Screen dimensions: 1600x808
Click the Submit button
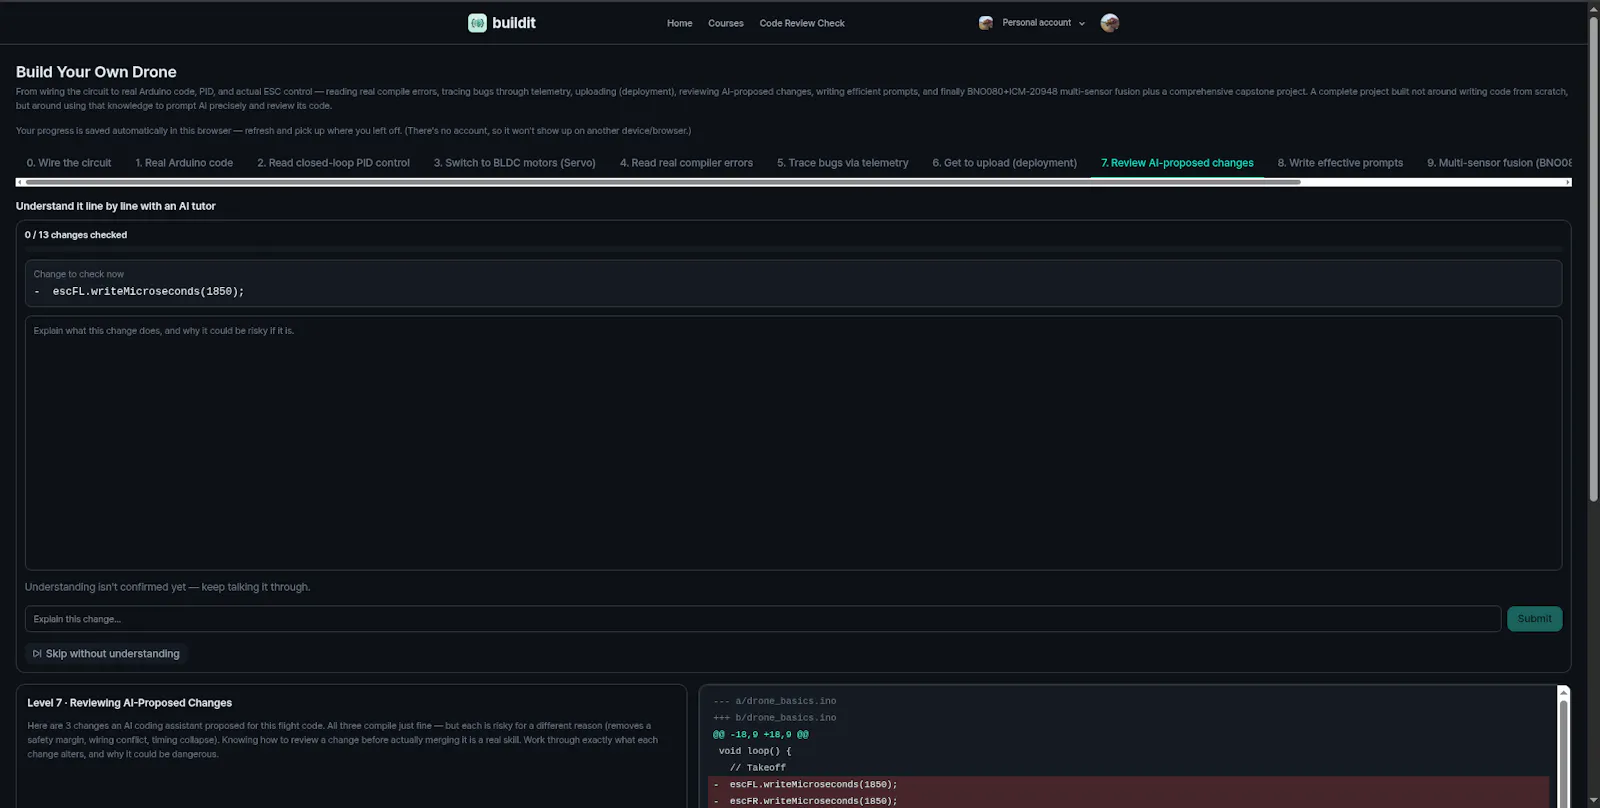[x=1534, y=619]
